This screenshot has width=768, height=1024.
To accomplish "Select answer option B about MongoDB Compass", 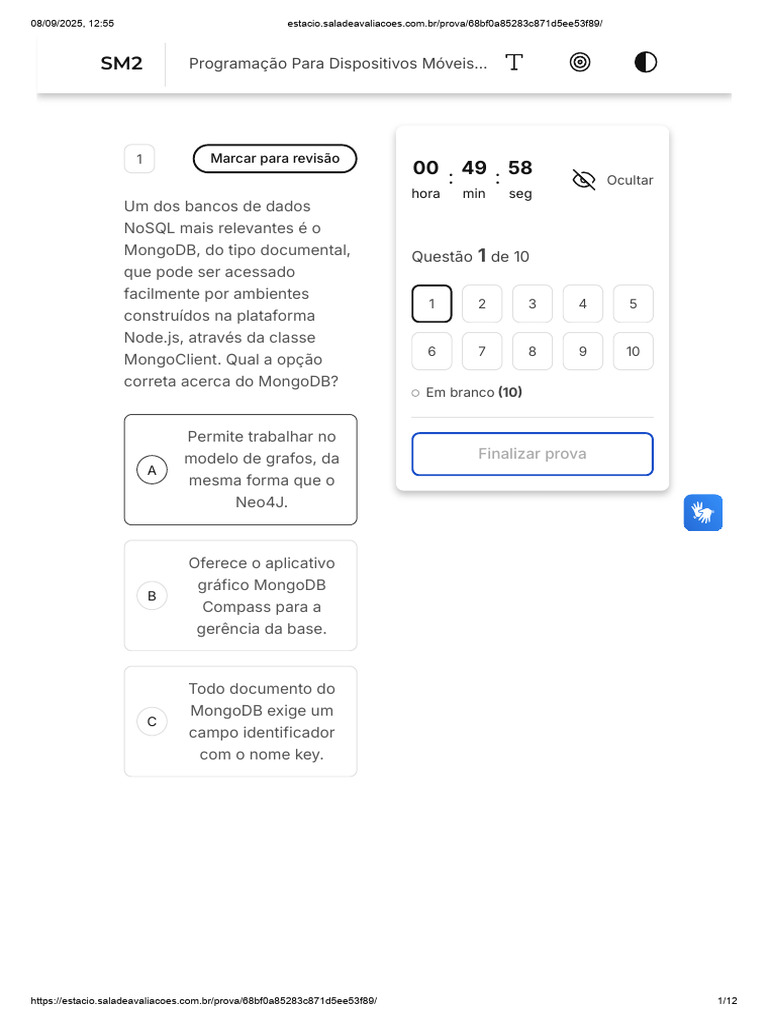I will 240,596.
